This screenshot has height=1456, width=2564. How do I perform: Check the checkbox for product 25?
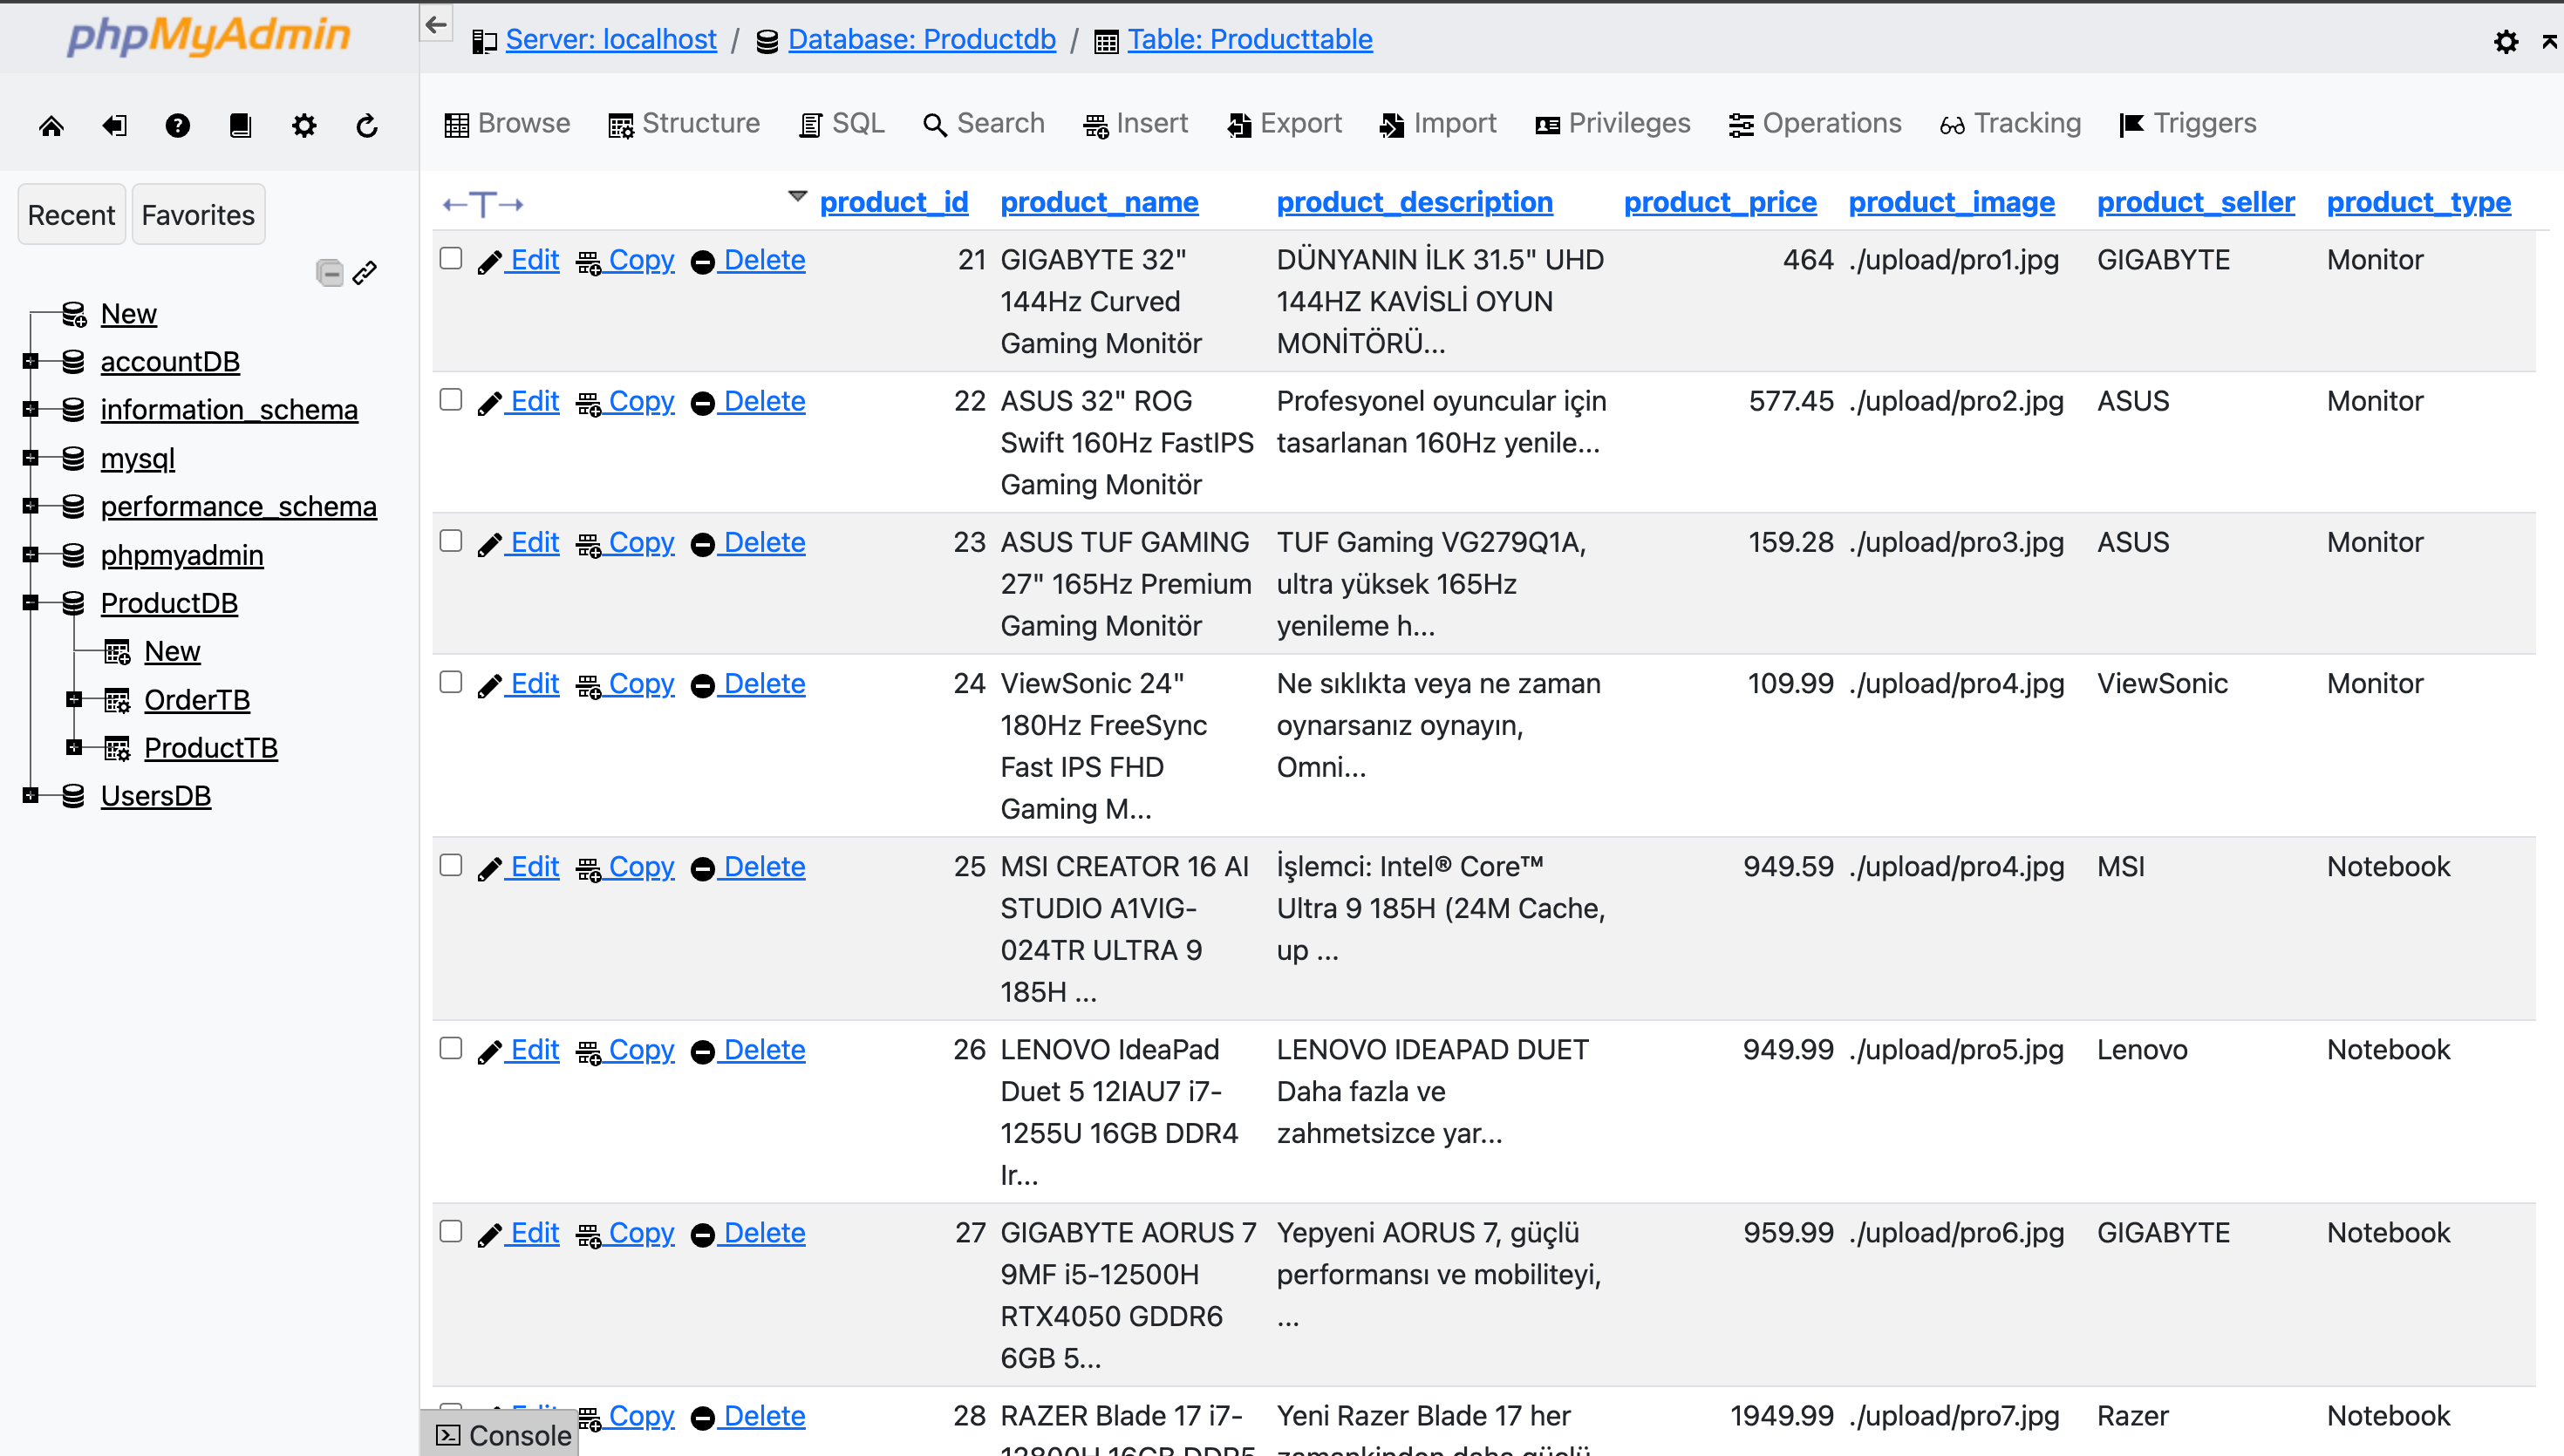pyautogui.click(x=451, y=864)
